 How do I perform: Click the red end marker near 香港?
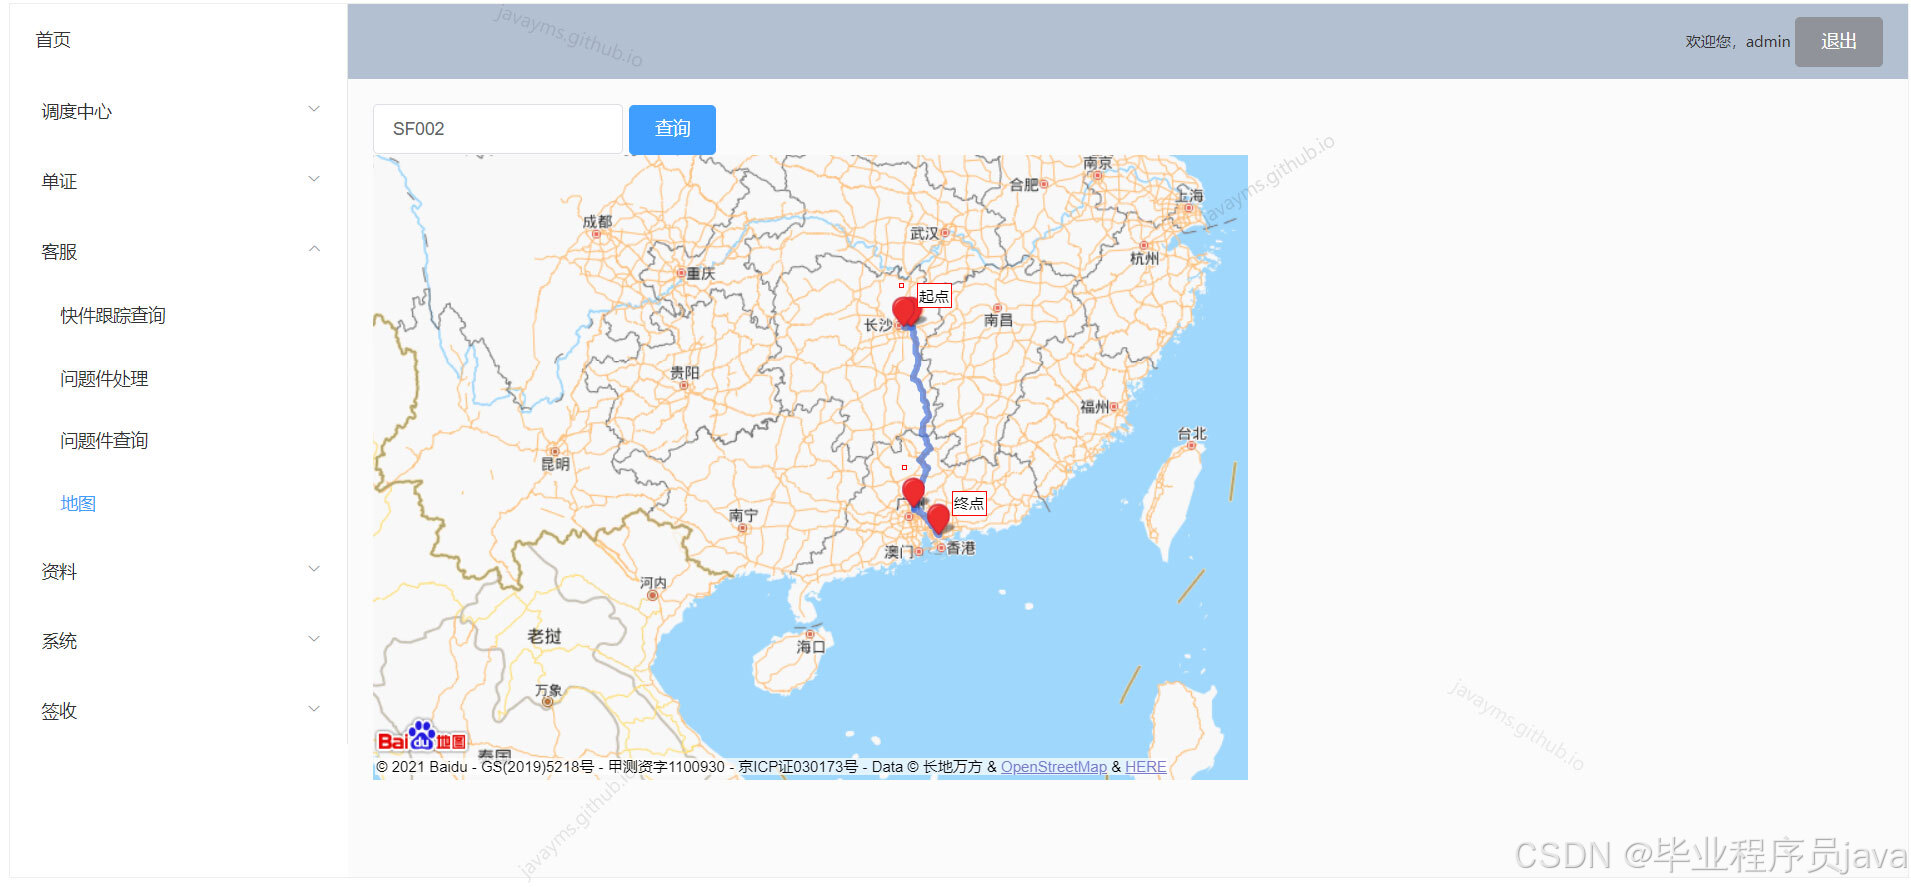pyautogui.click(x=938, y=519)
